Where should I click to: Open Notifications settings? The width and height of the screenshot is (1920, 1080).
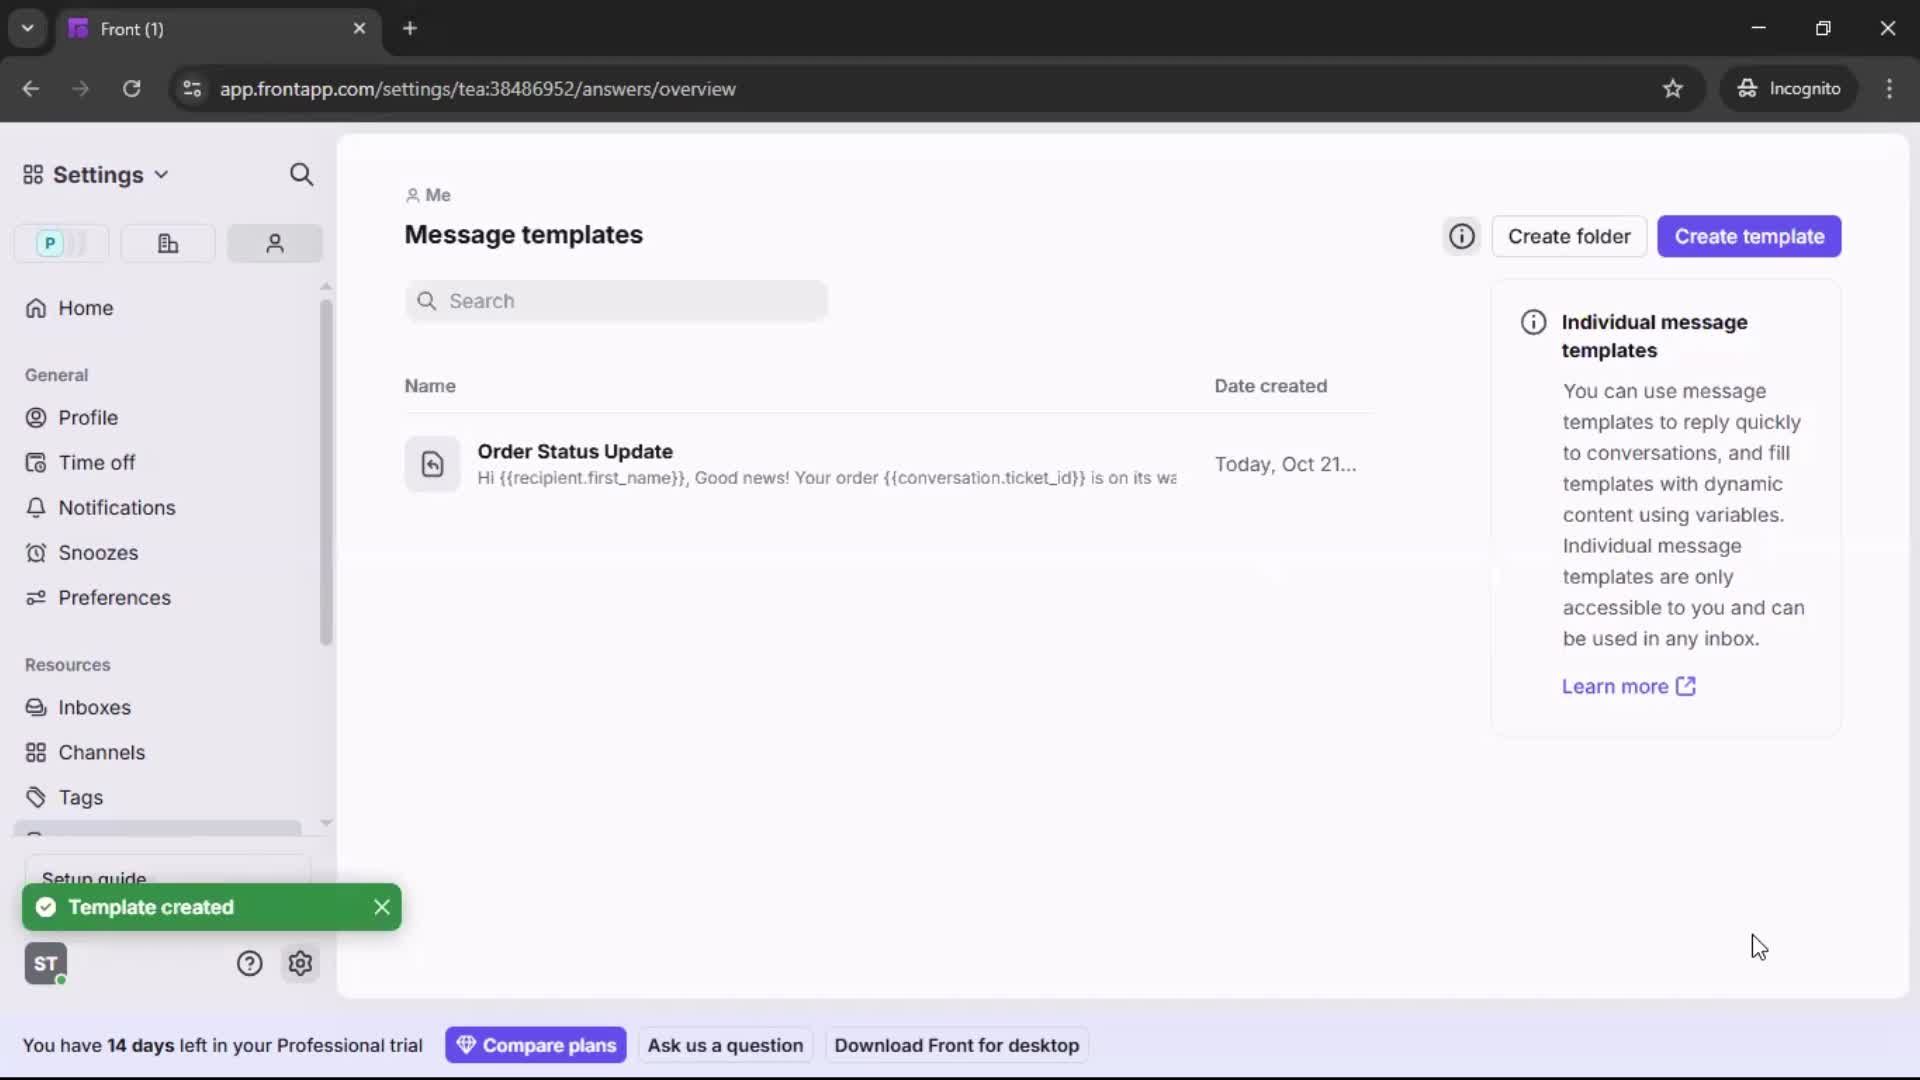[x=116, y=507]
